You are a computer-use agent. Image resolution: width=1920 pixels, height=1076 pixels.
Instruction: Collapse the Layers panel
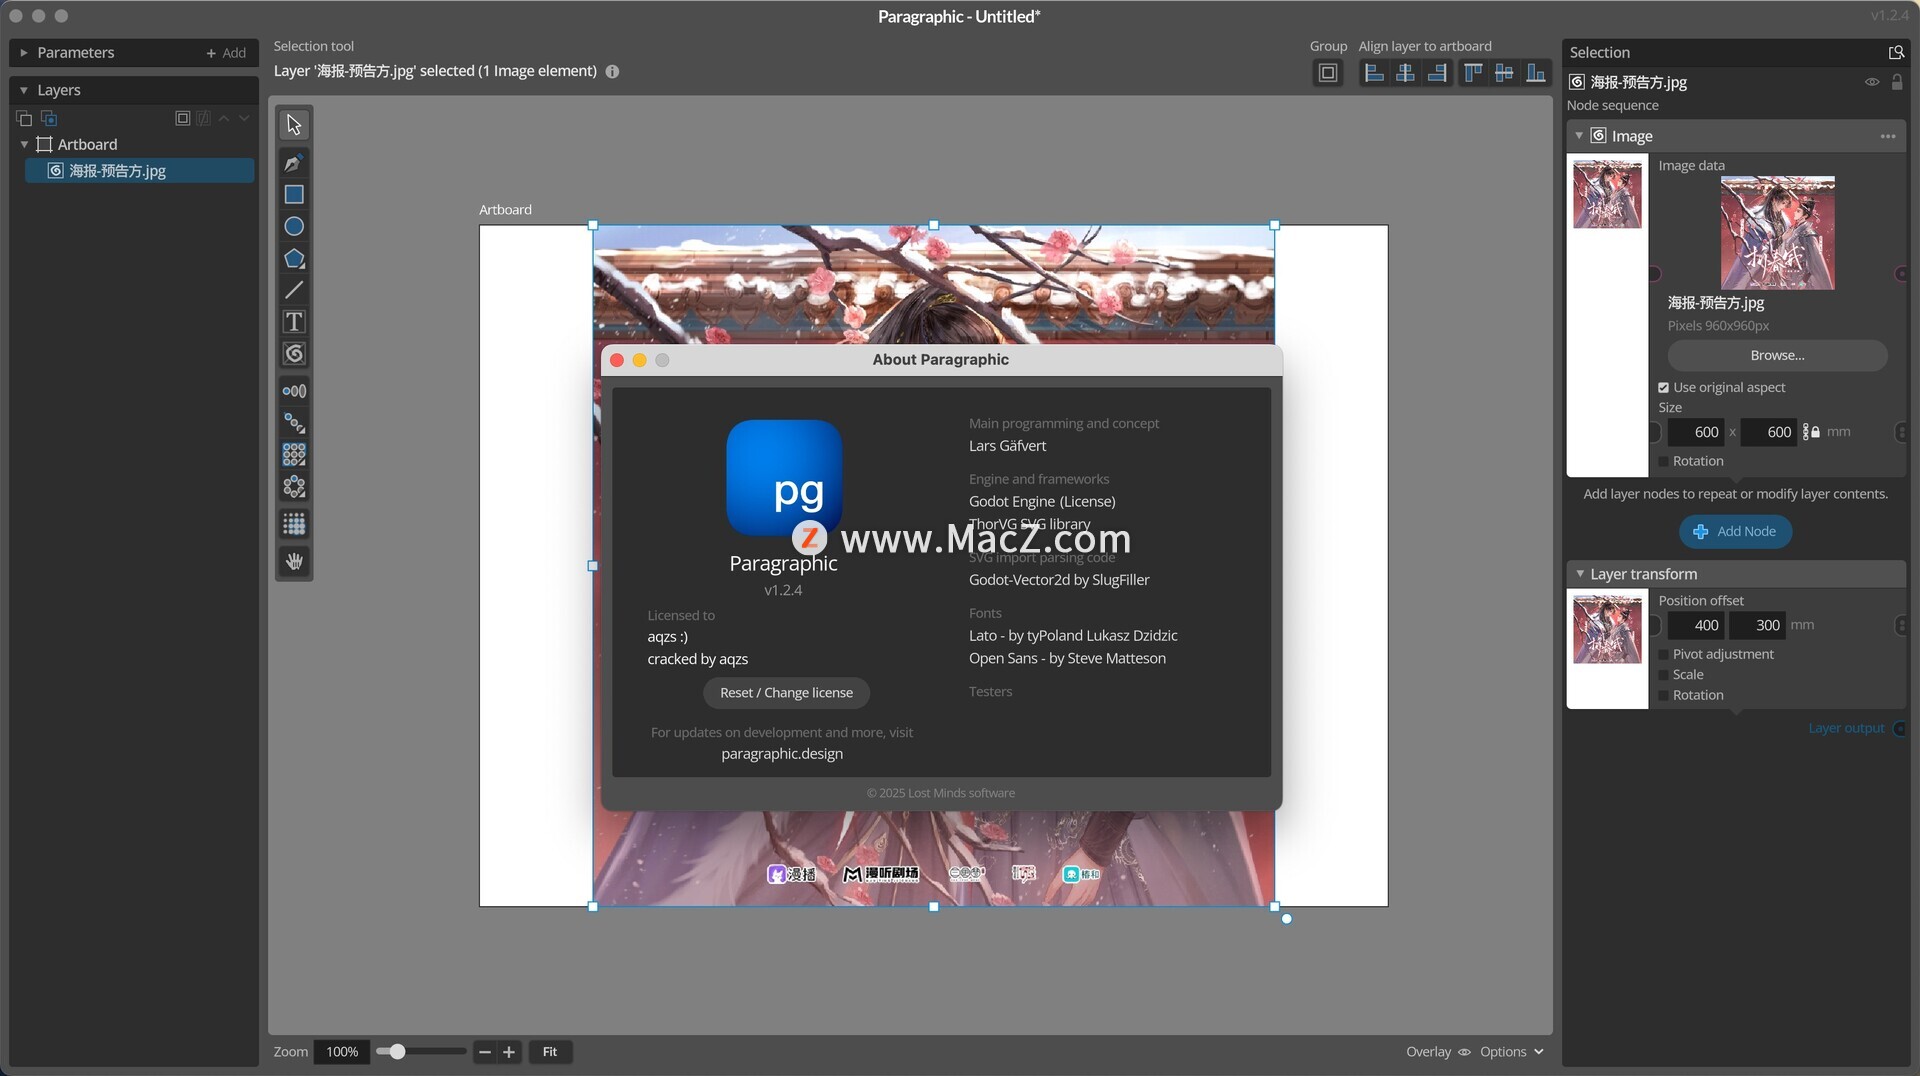[x=24, y=90]
